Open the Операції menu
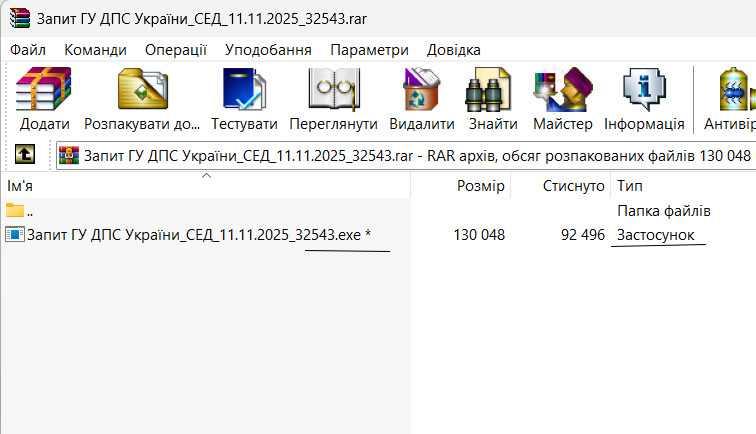This screenshot has width=756, height=434. [x=176, y=50]
